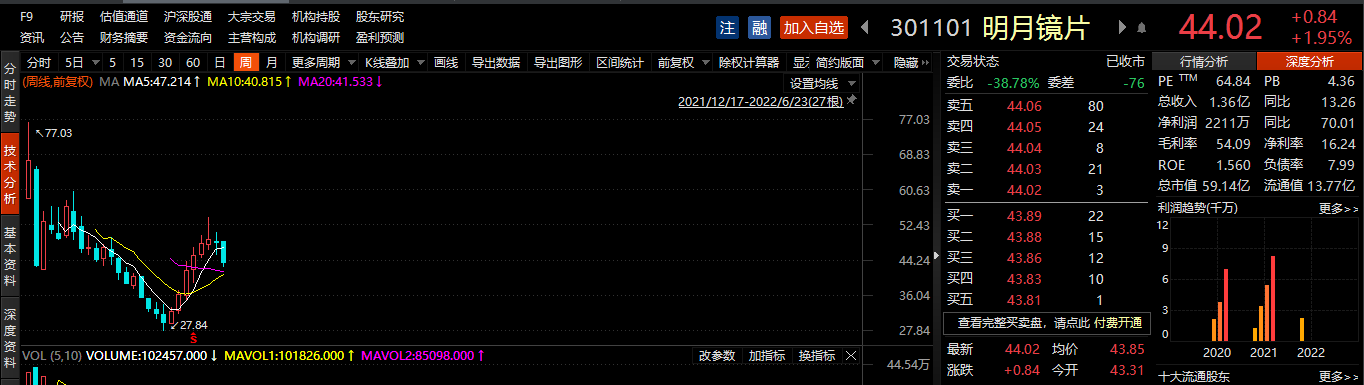Select the 月 monthly period
The height and width of the screenshot is (385, 1364).
(272, 62)
